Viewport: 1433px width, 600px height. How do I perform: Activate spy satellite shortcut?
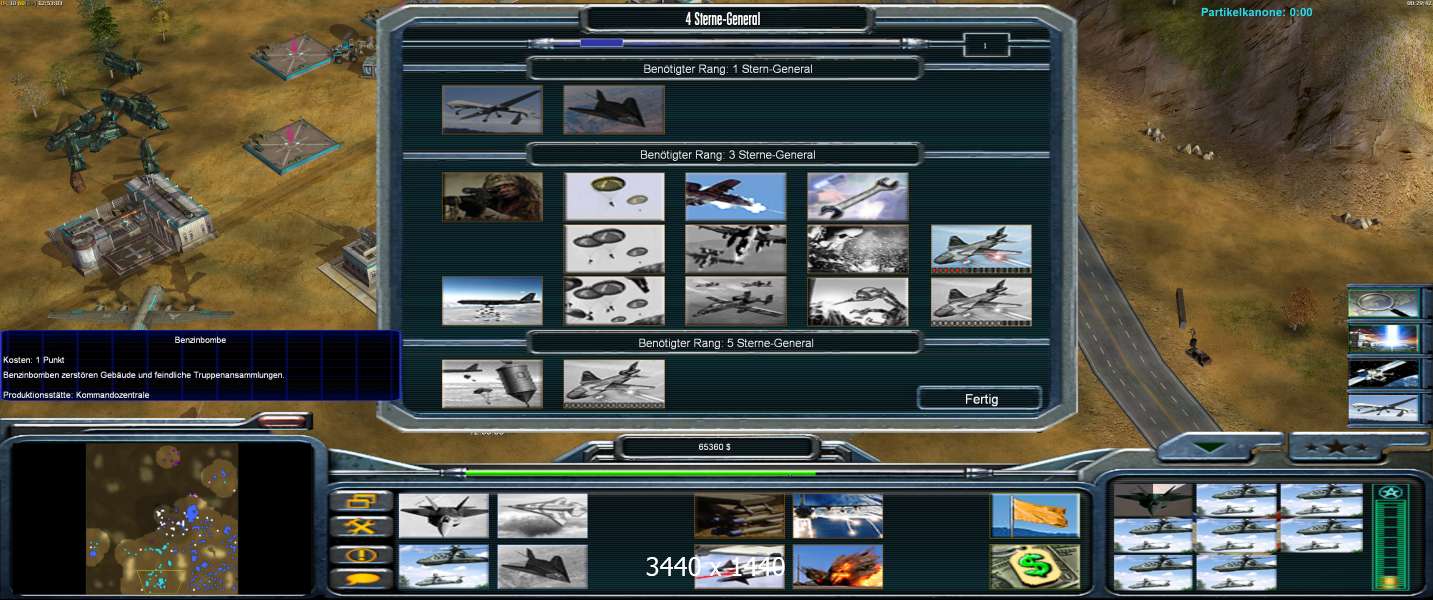[x=1383, y=373]
